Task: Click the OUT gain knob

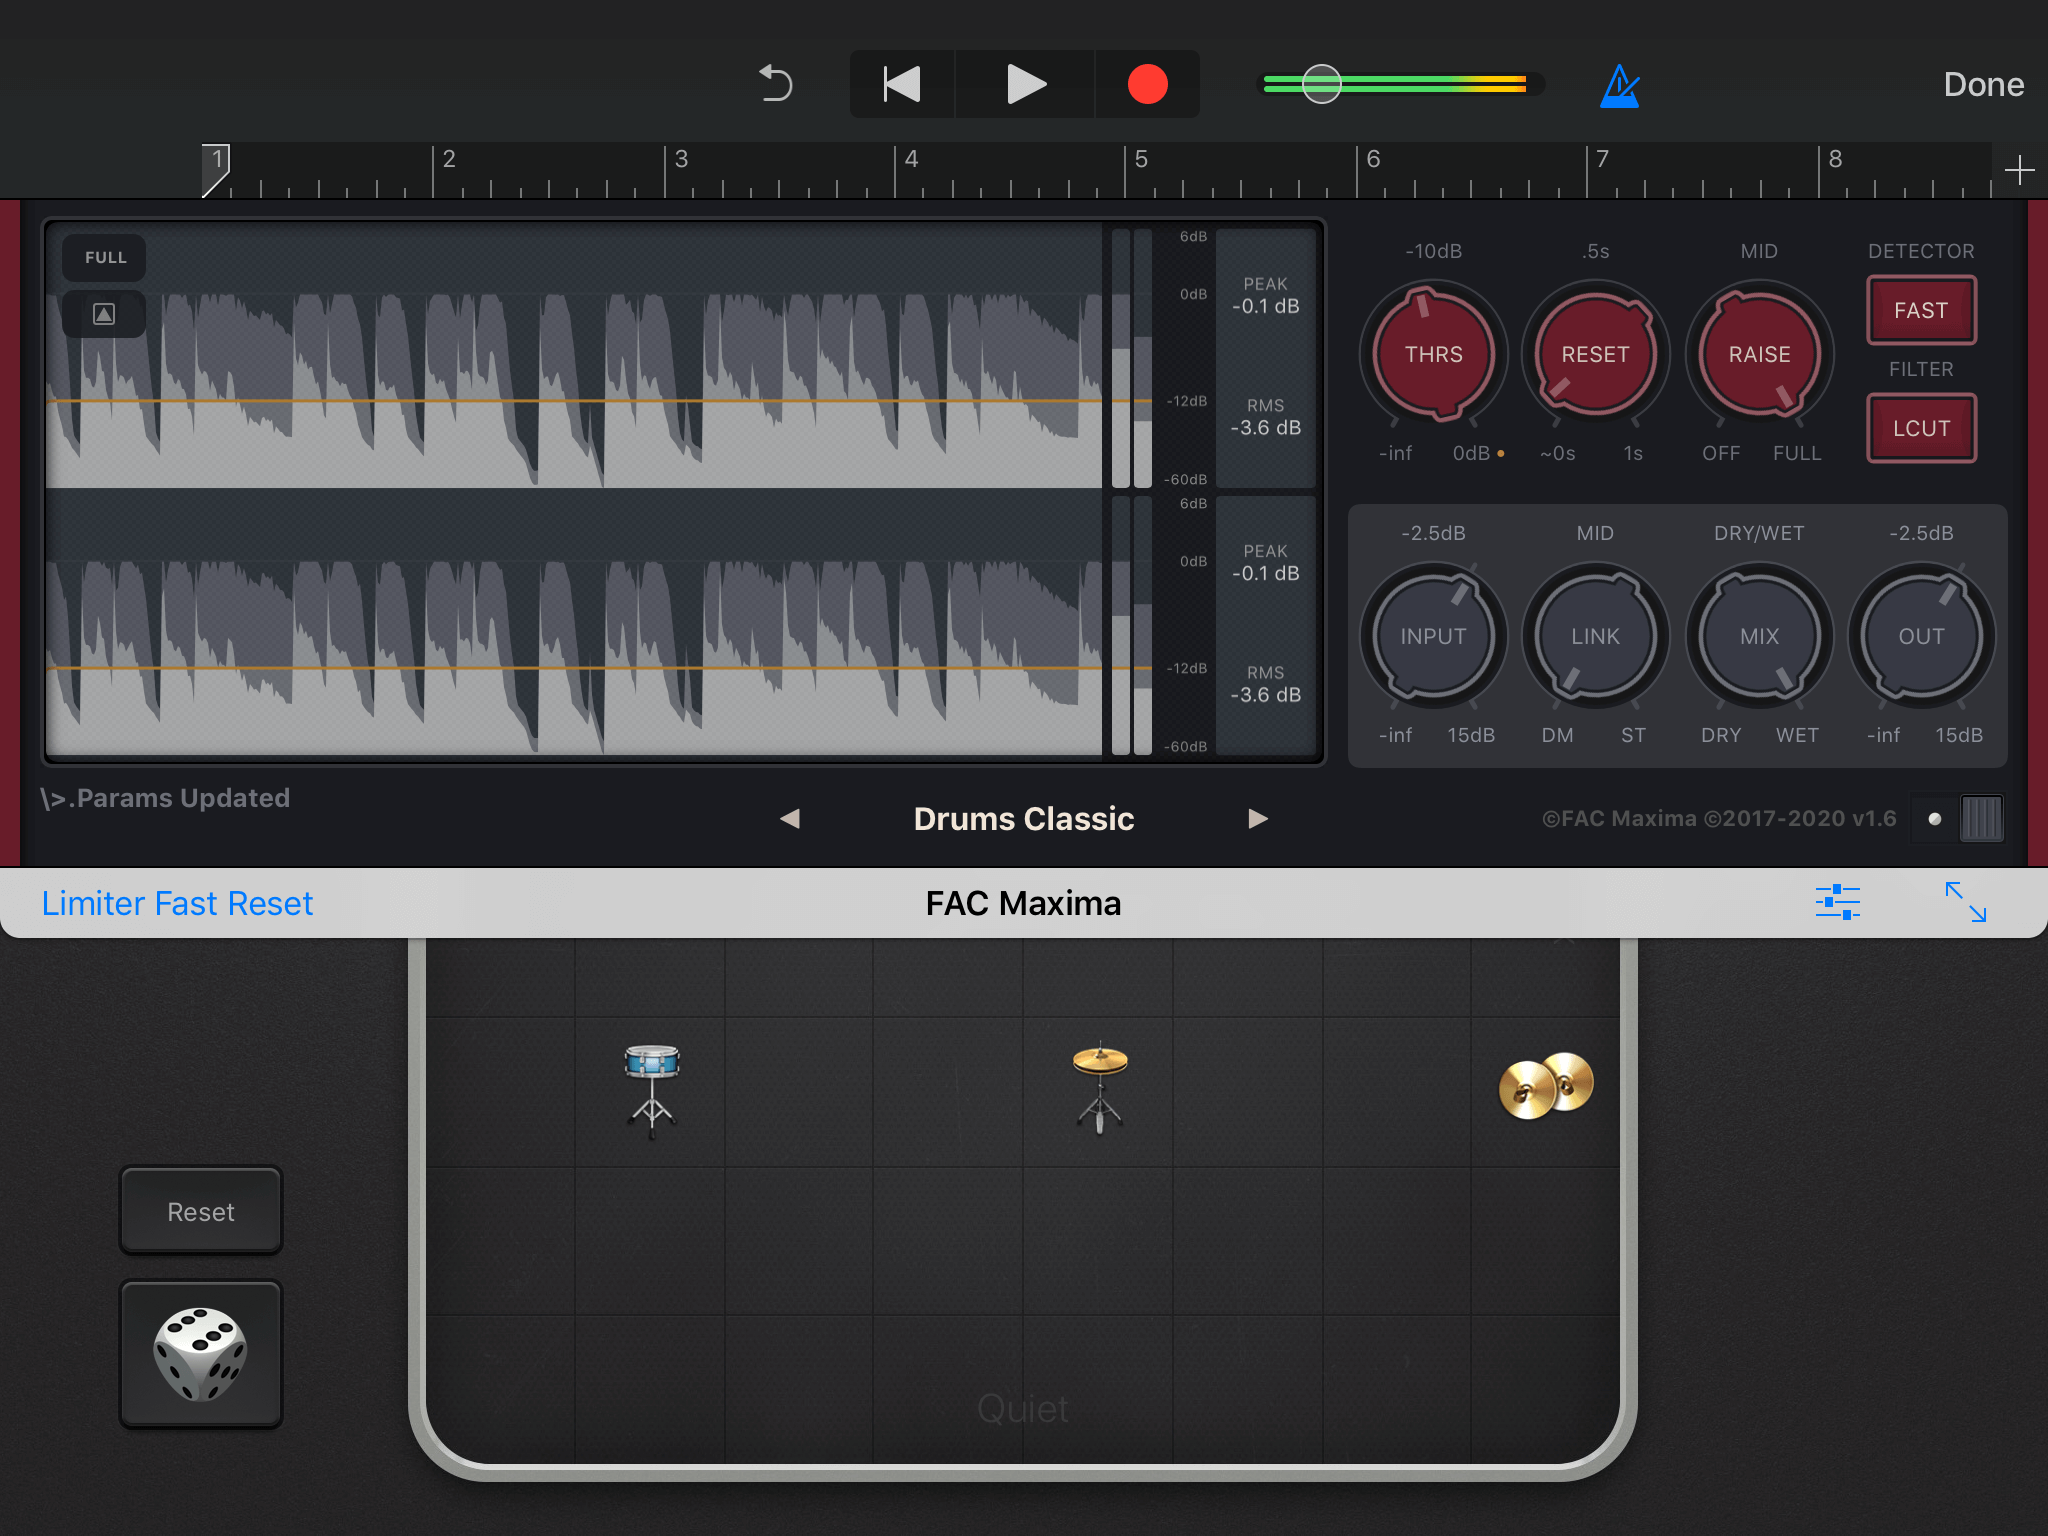Action: (x=1921, y=636)
